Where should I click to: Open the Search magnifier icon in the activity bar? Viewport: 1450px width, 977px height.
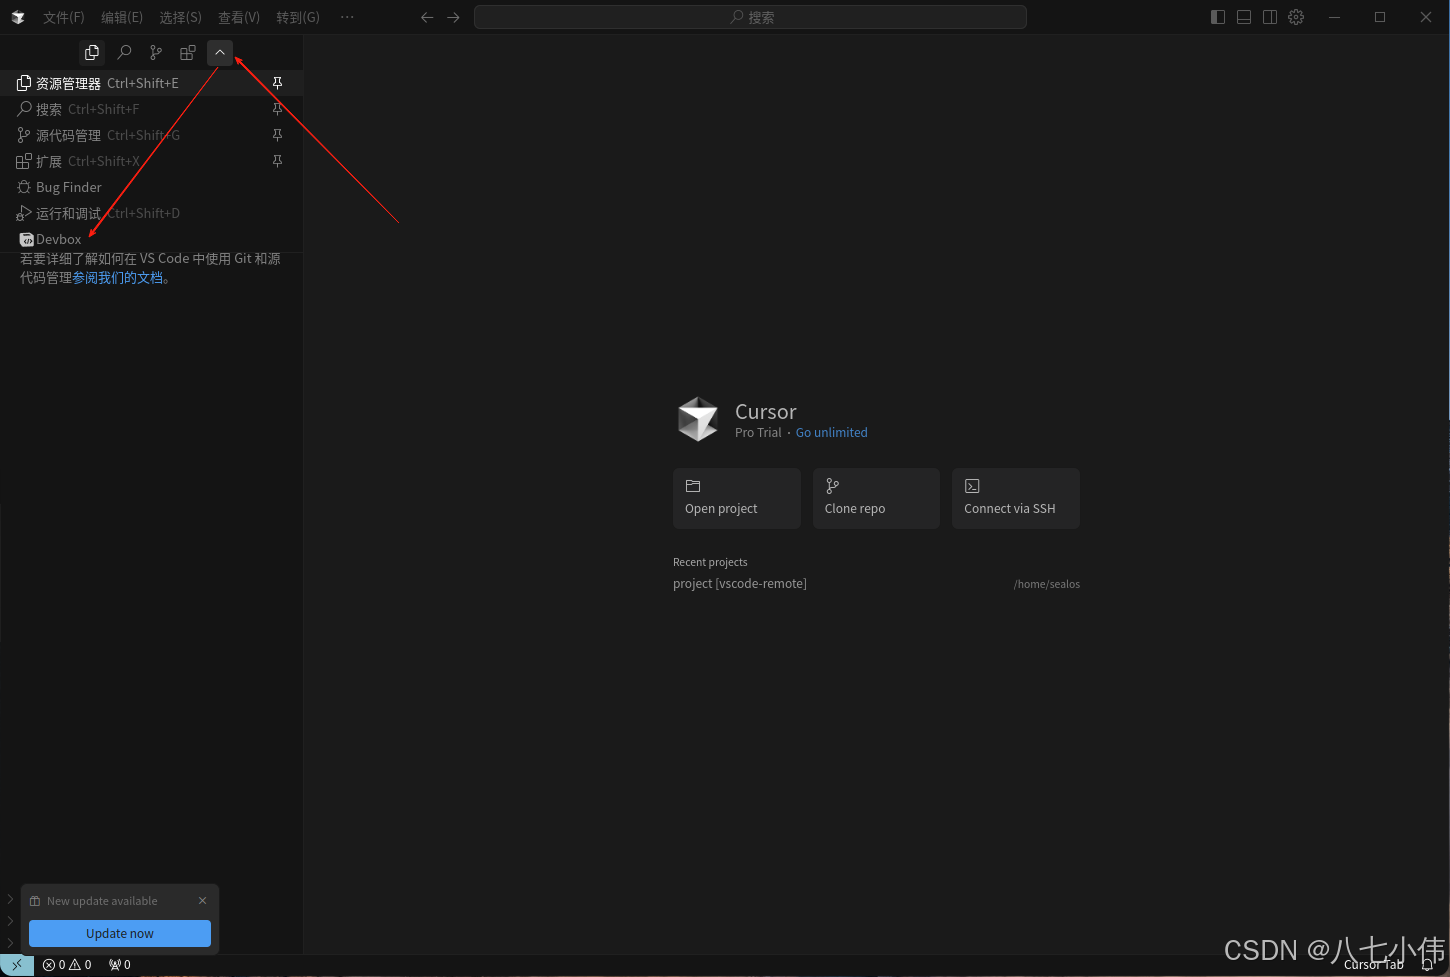pos(124,52)
